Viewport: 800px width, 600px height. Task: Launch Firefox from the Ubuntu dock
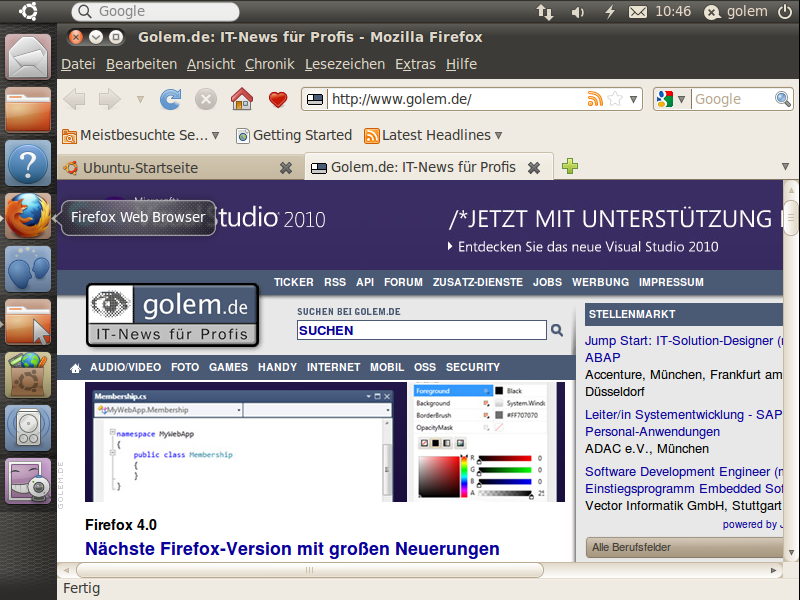27,215
